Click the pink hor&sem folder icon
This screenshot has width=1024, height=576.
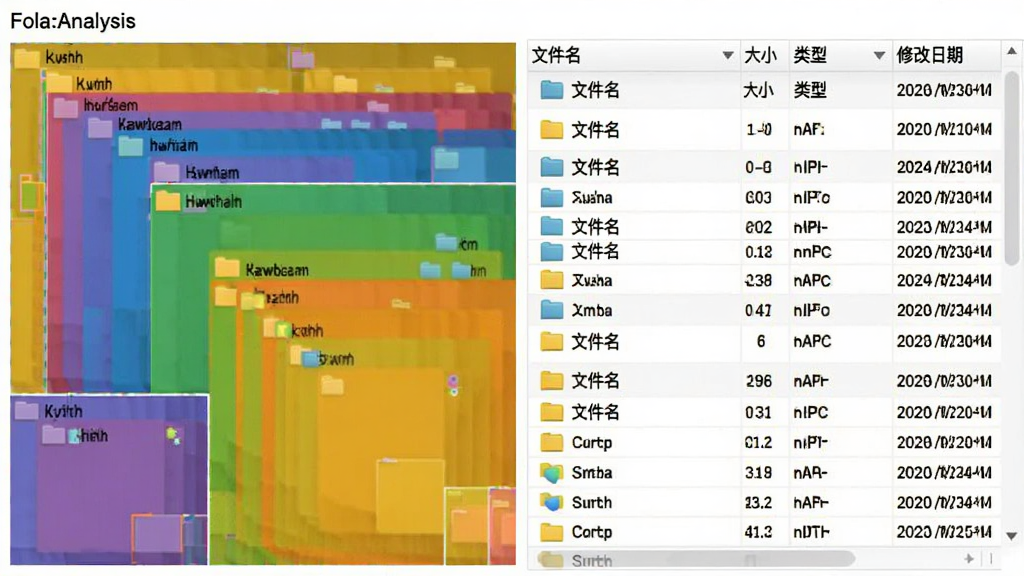(x=66, y=107)
